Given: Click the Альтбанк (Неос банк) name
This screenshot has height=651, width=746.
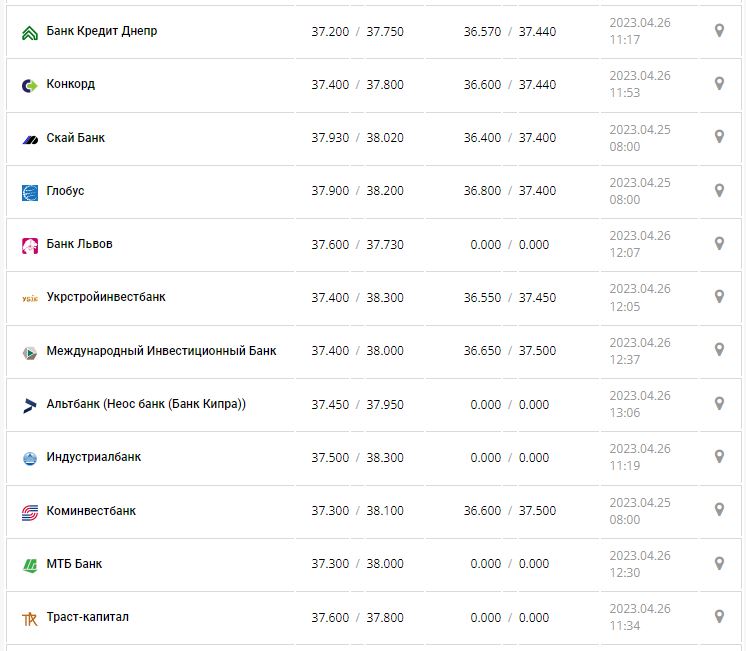Looking at the screenshot, I should pos(146,404).
